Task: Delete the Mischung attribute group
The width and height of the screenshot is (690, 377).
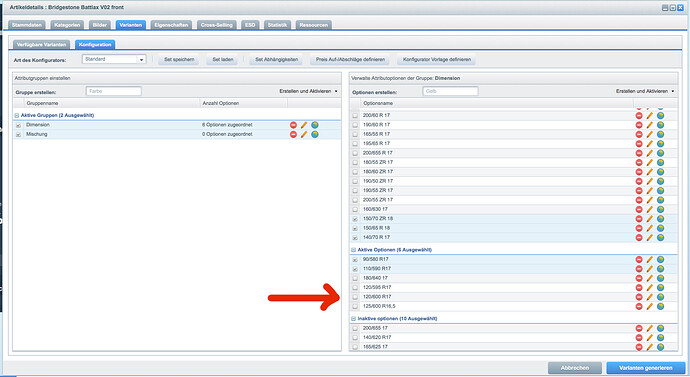Action: pos(294,134)
